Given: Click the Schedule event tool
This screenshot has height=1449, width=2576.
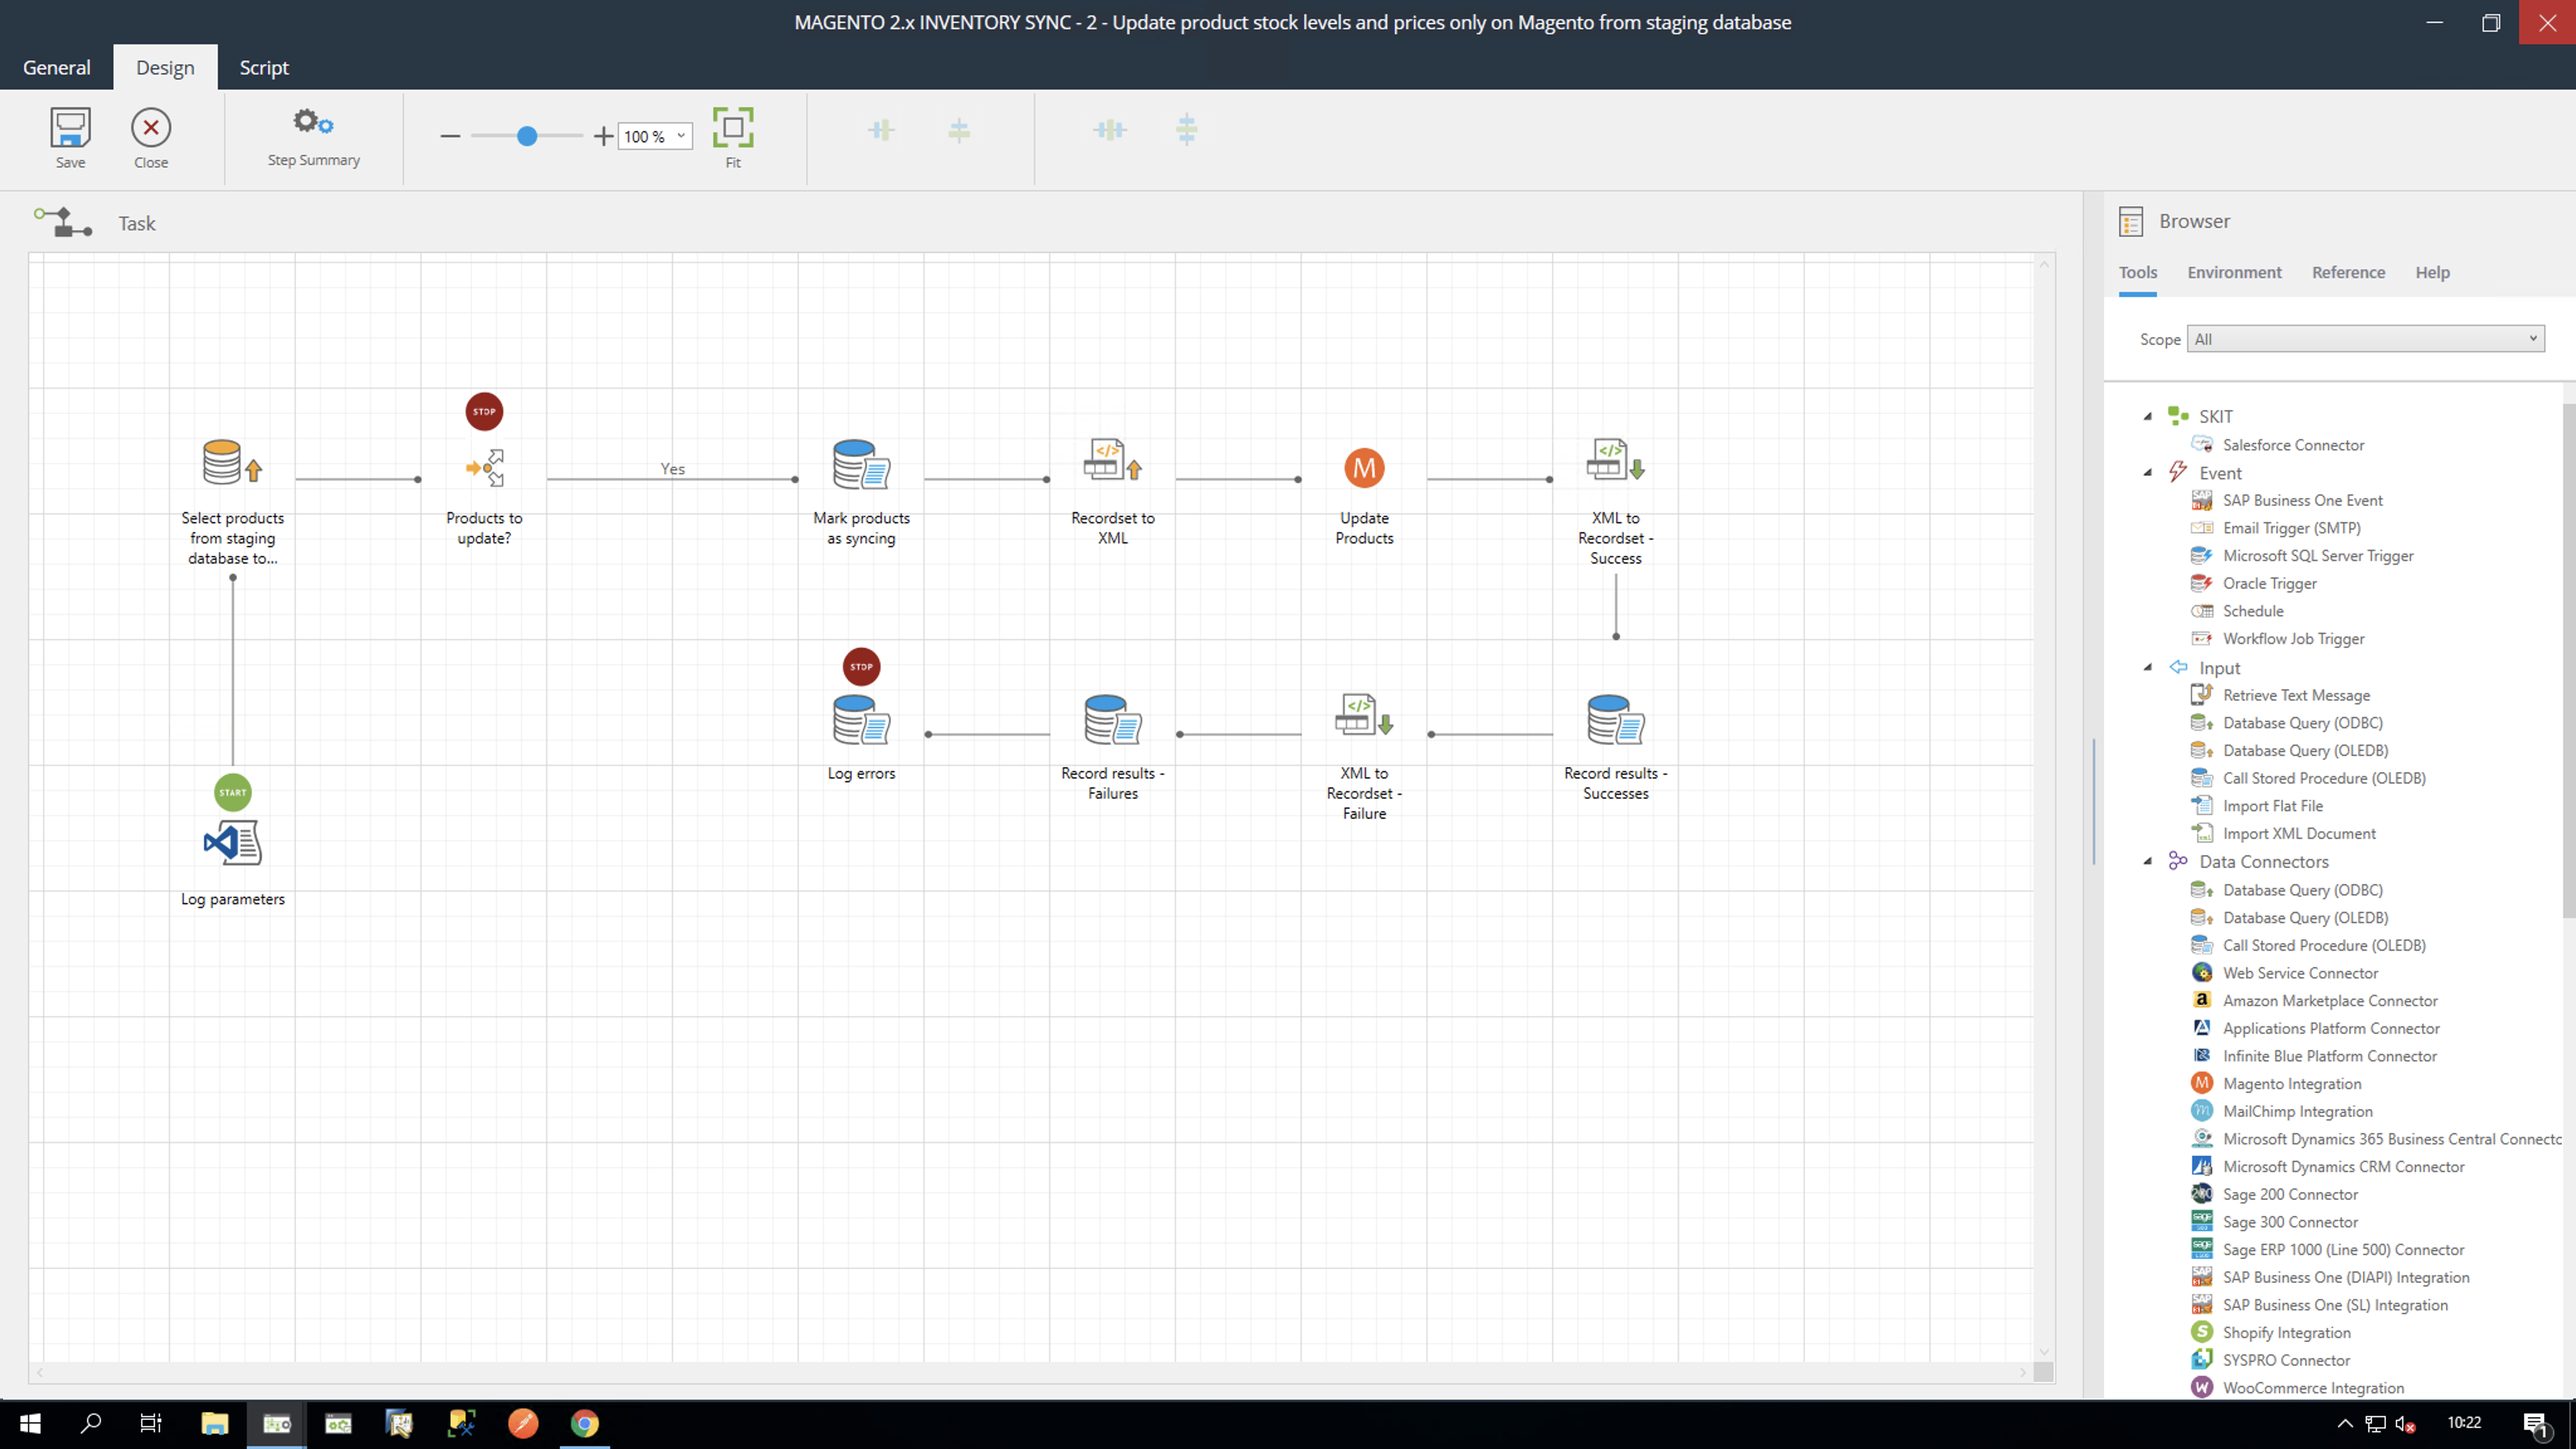Looking at the screenshot, I should coord(2252,611).
